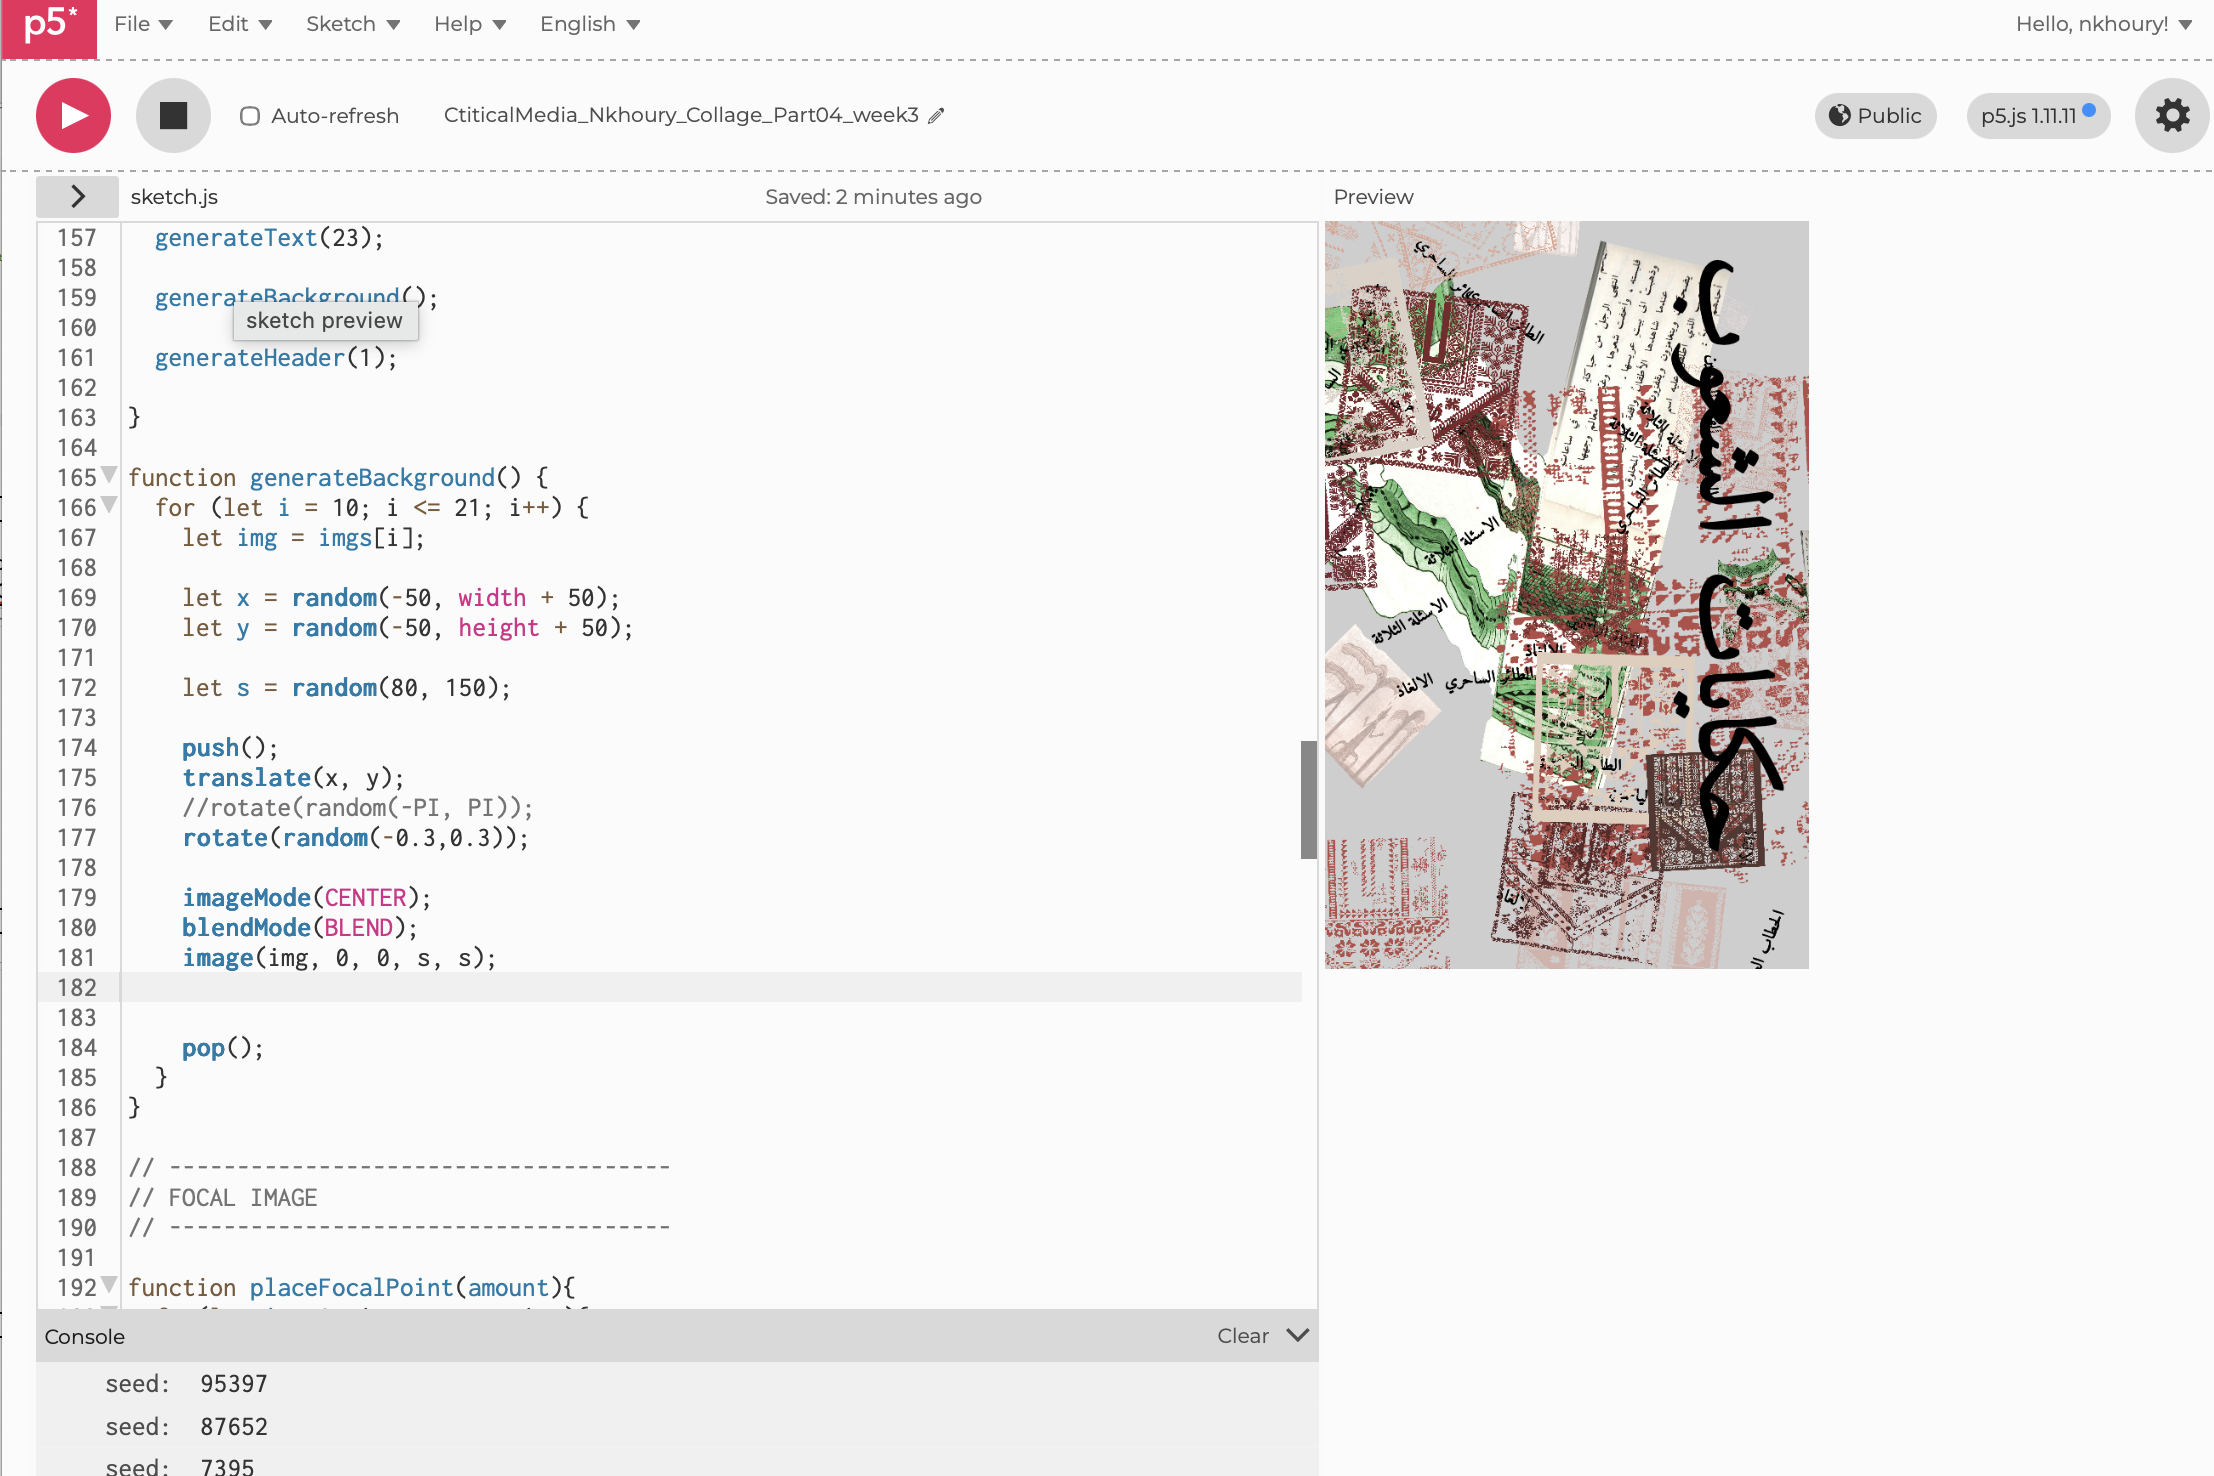Viewport: 2214px width, 1476px height.
Task: Click the rotate(random(-0.3,0.3)); line
Action: (355, 838)
